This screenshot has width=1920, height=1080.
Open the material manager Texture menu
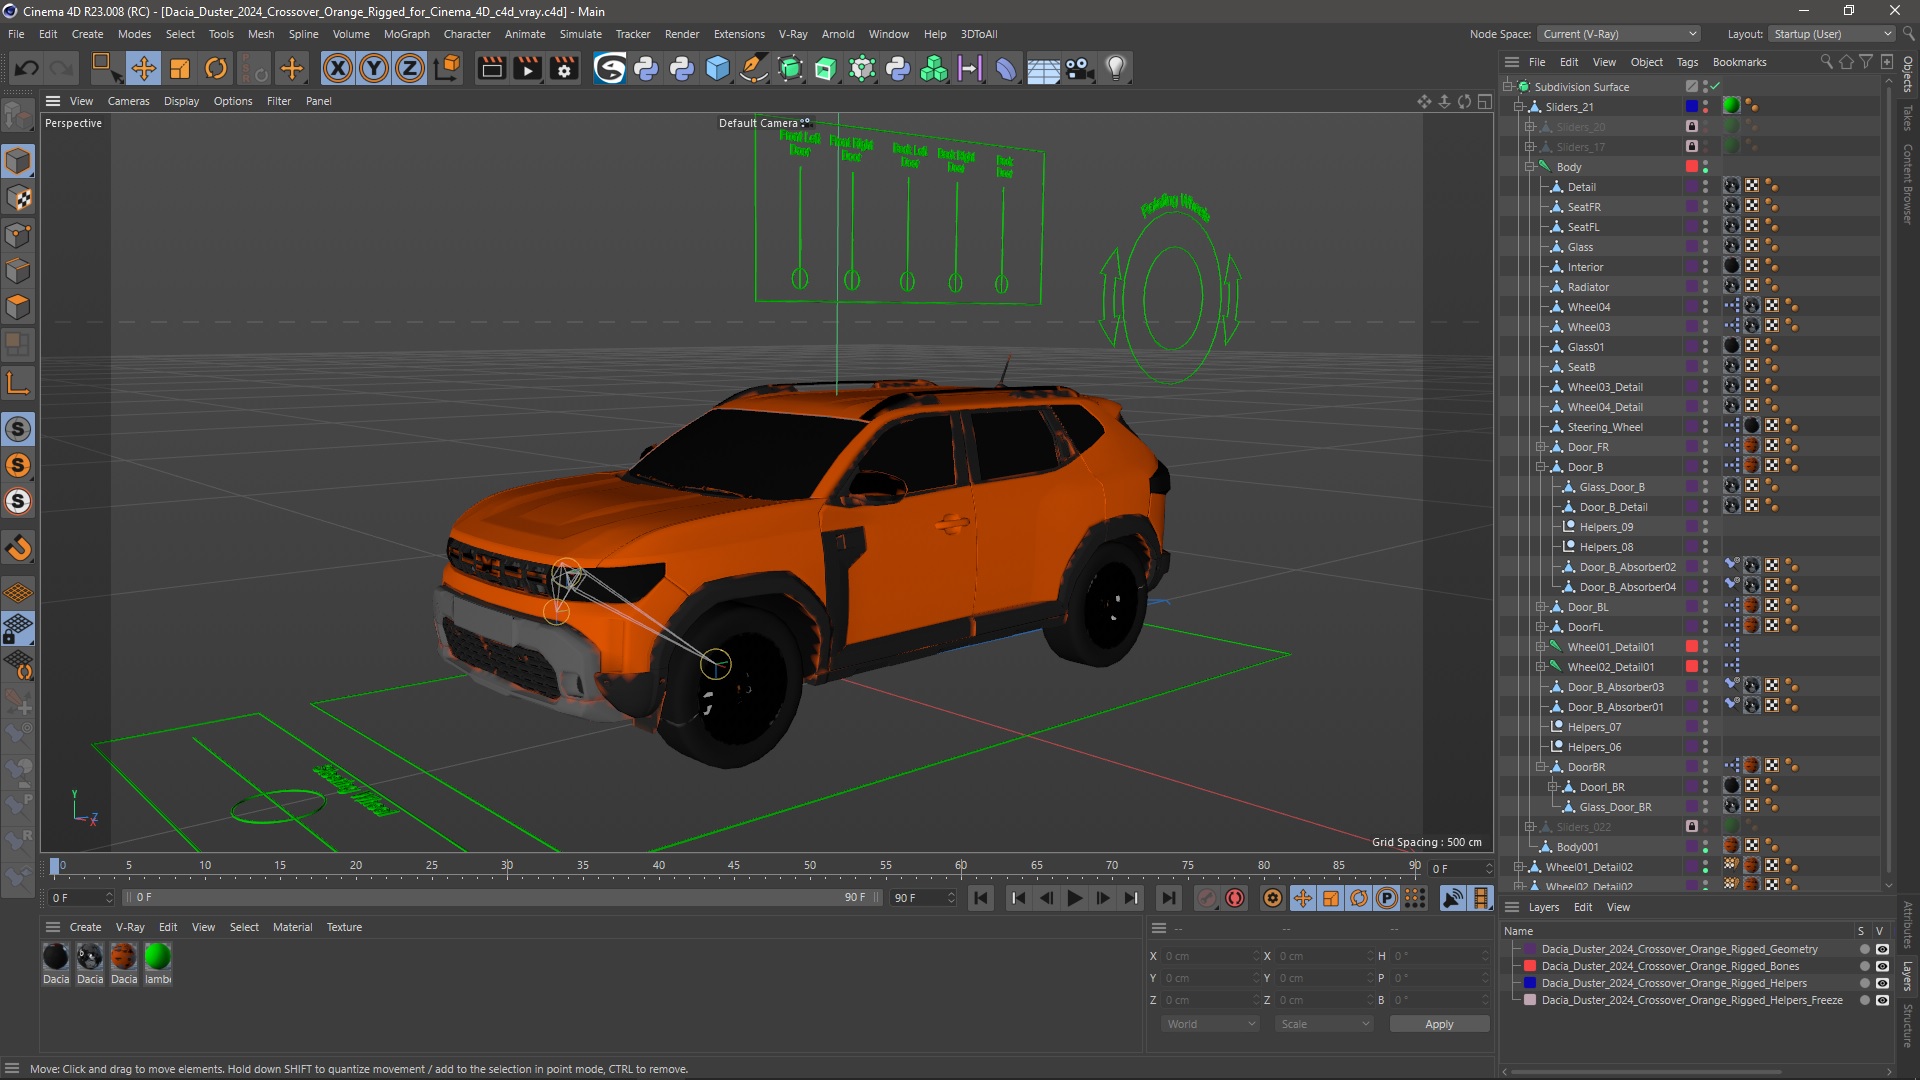click(x=344, y=927)
